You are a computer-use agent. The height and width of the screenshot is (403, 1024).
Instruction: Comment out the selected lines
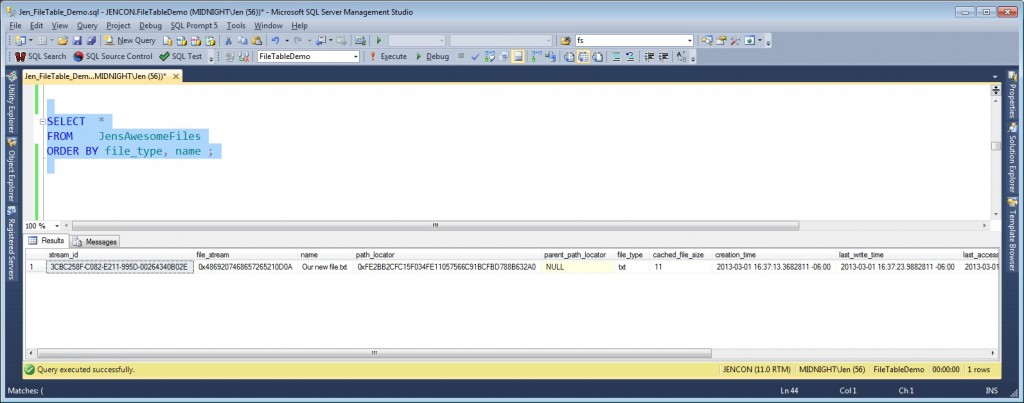coord(616,57)
